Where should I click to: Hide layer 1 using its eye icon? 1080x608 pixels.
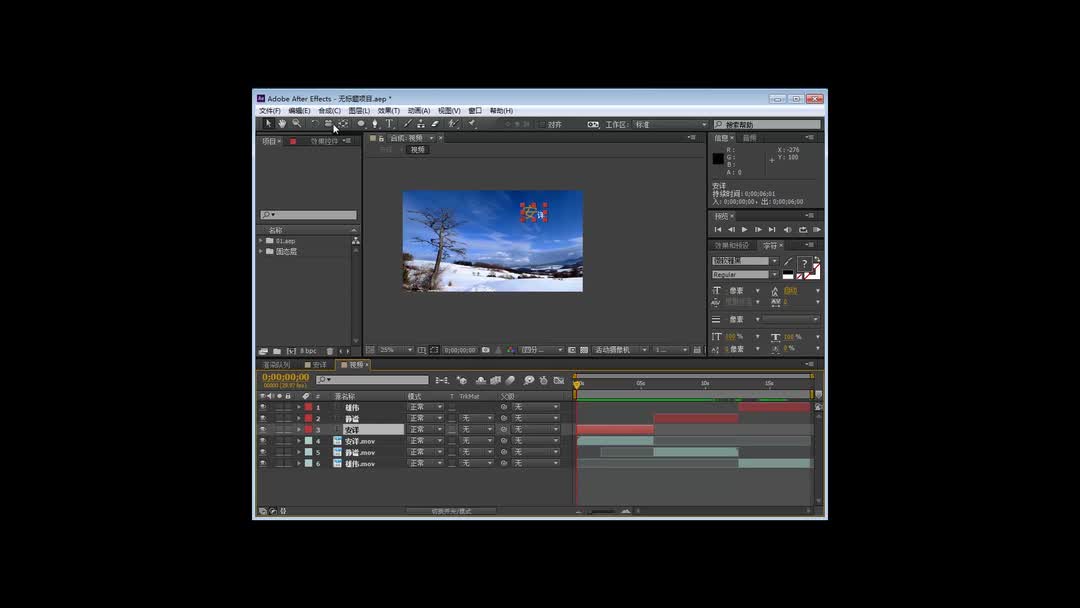(x=262, y=407)
